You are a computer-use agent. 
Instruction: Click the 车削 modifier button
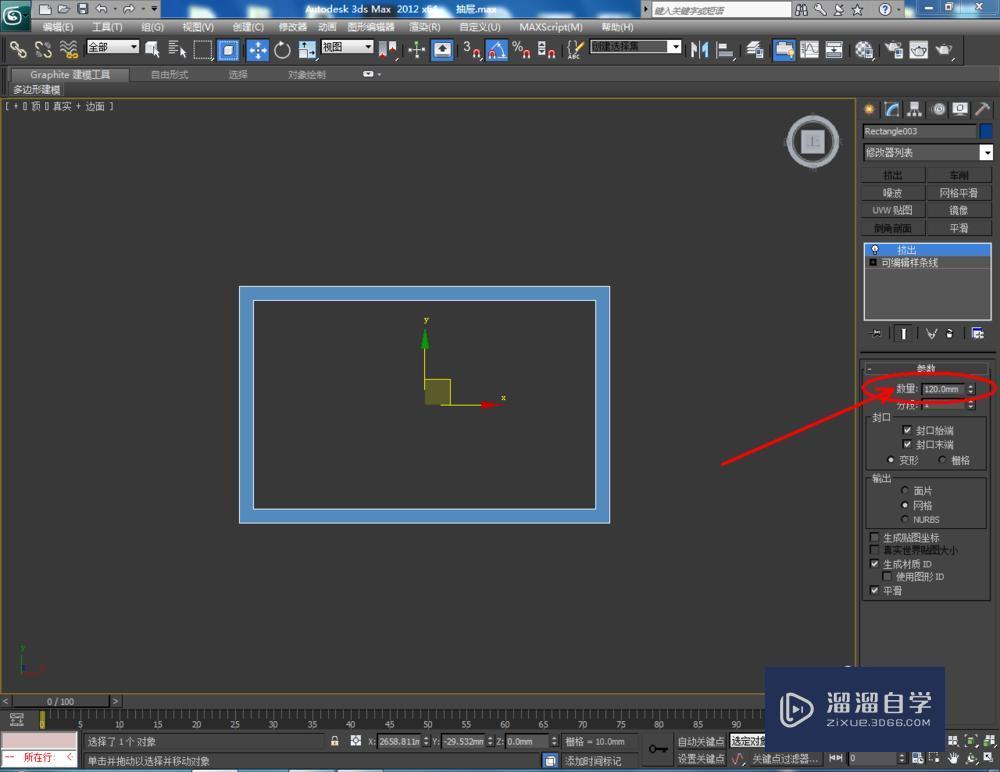958,174
